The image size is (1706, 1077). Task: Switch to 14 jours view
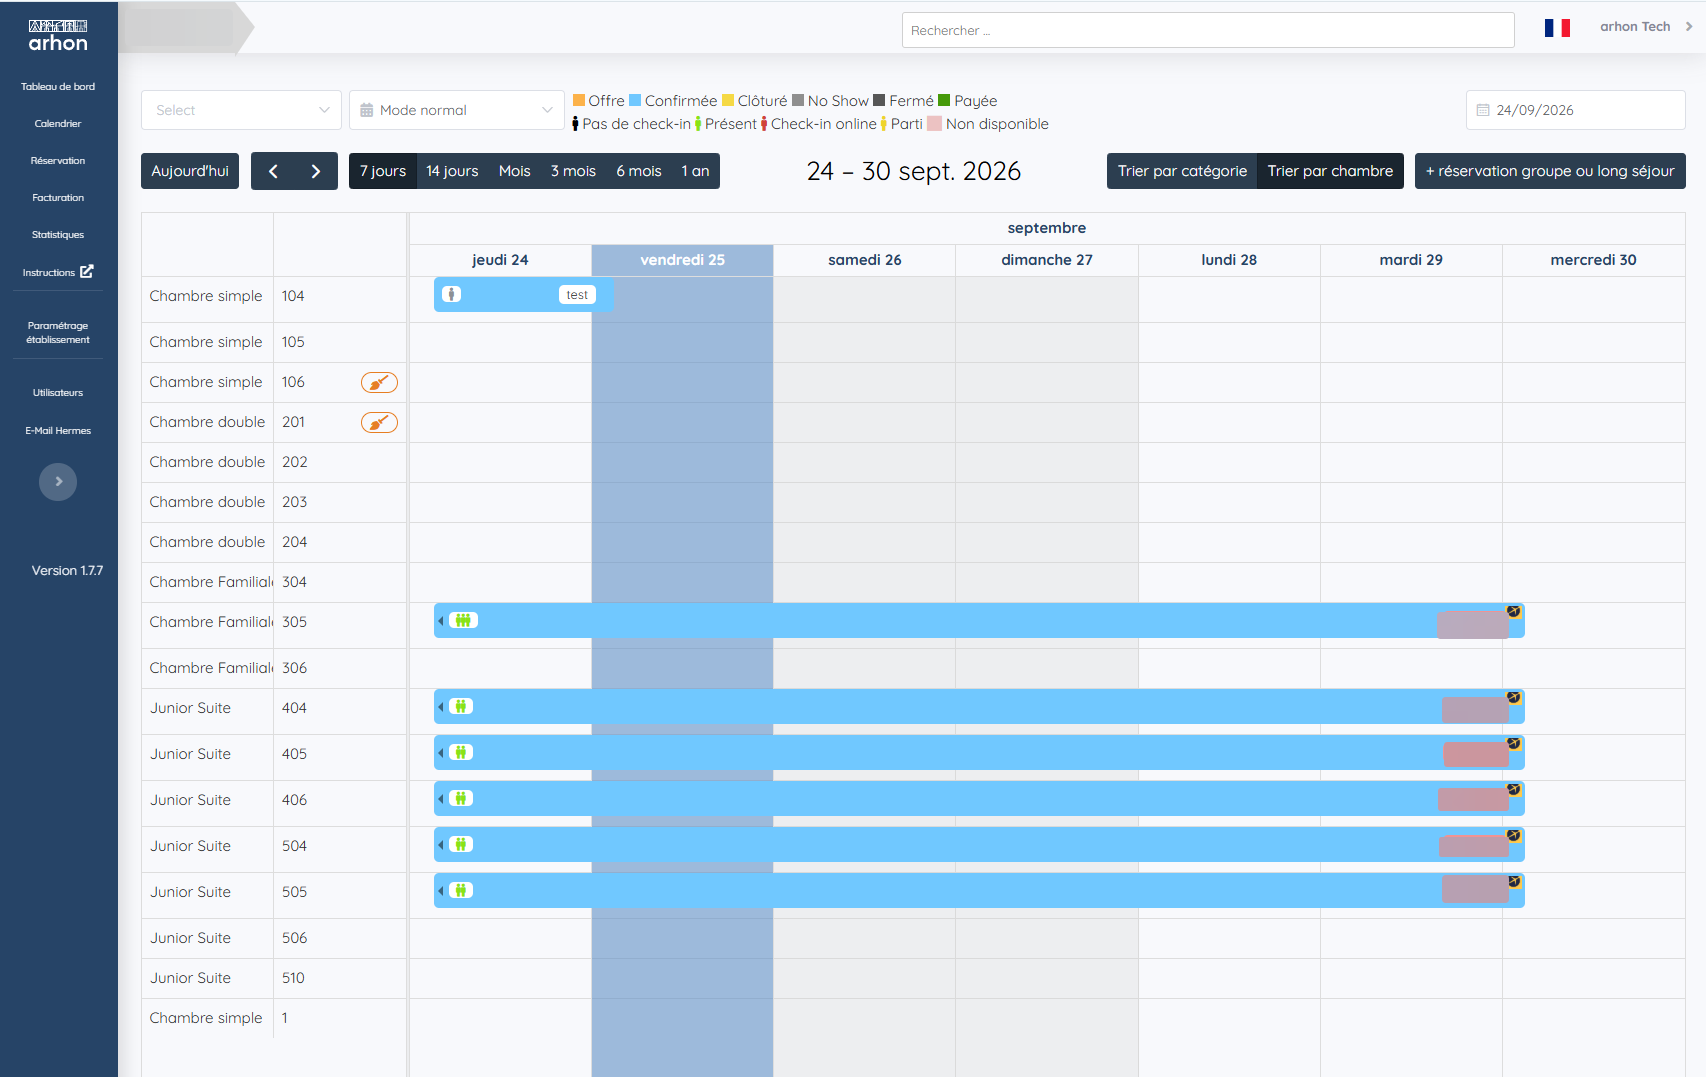(452, 171)
